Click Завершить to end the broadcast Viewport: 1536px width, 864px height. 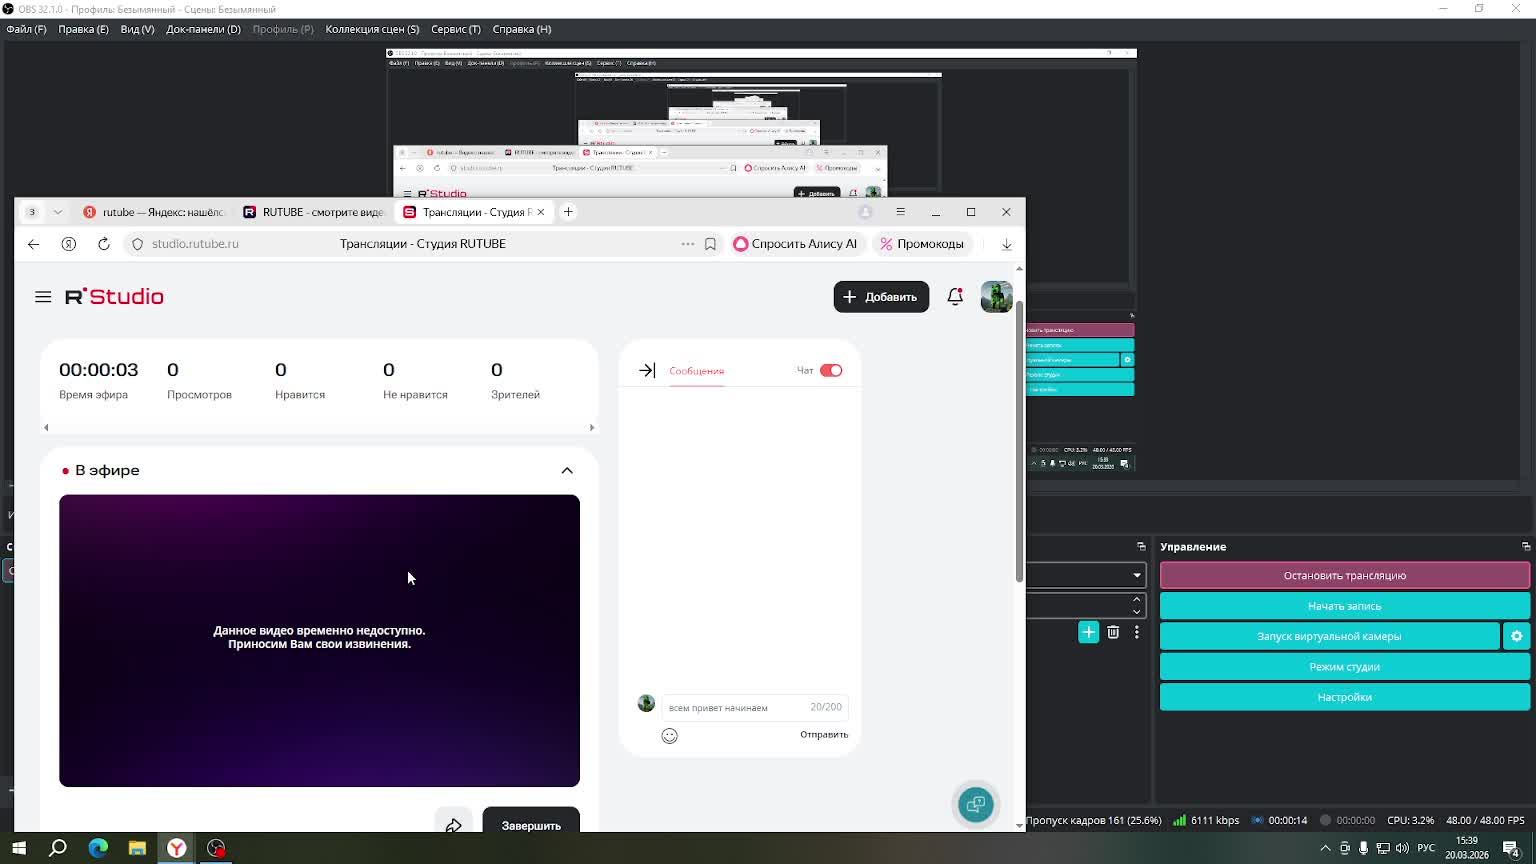(531, 824)
